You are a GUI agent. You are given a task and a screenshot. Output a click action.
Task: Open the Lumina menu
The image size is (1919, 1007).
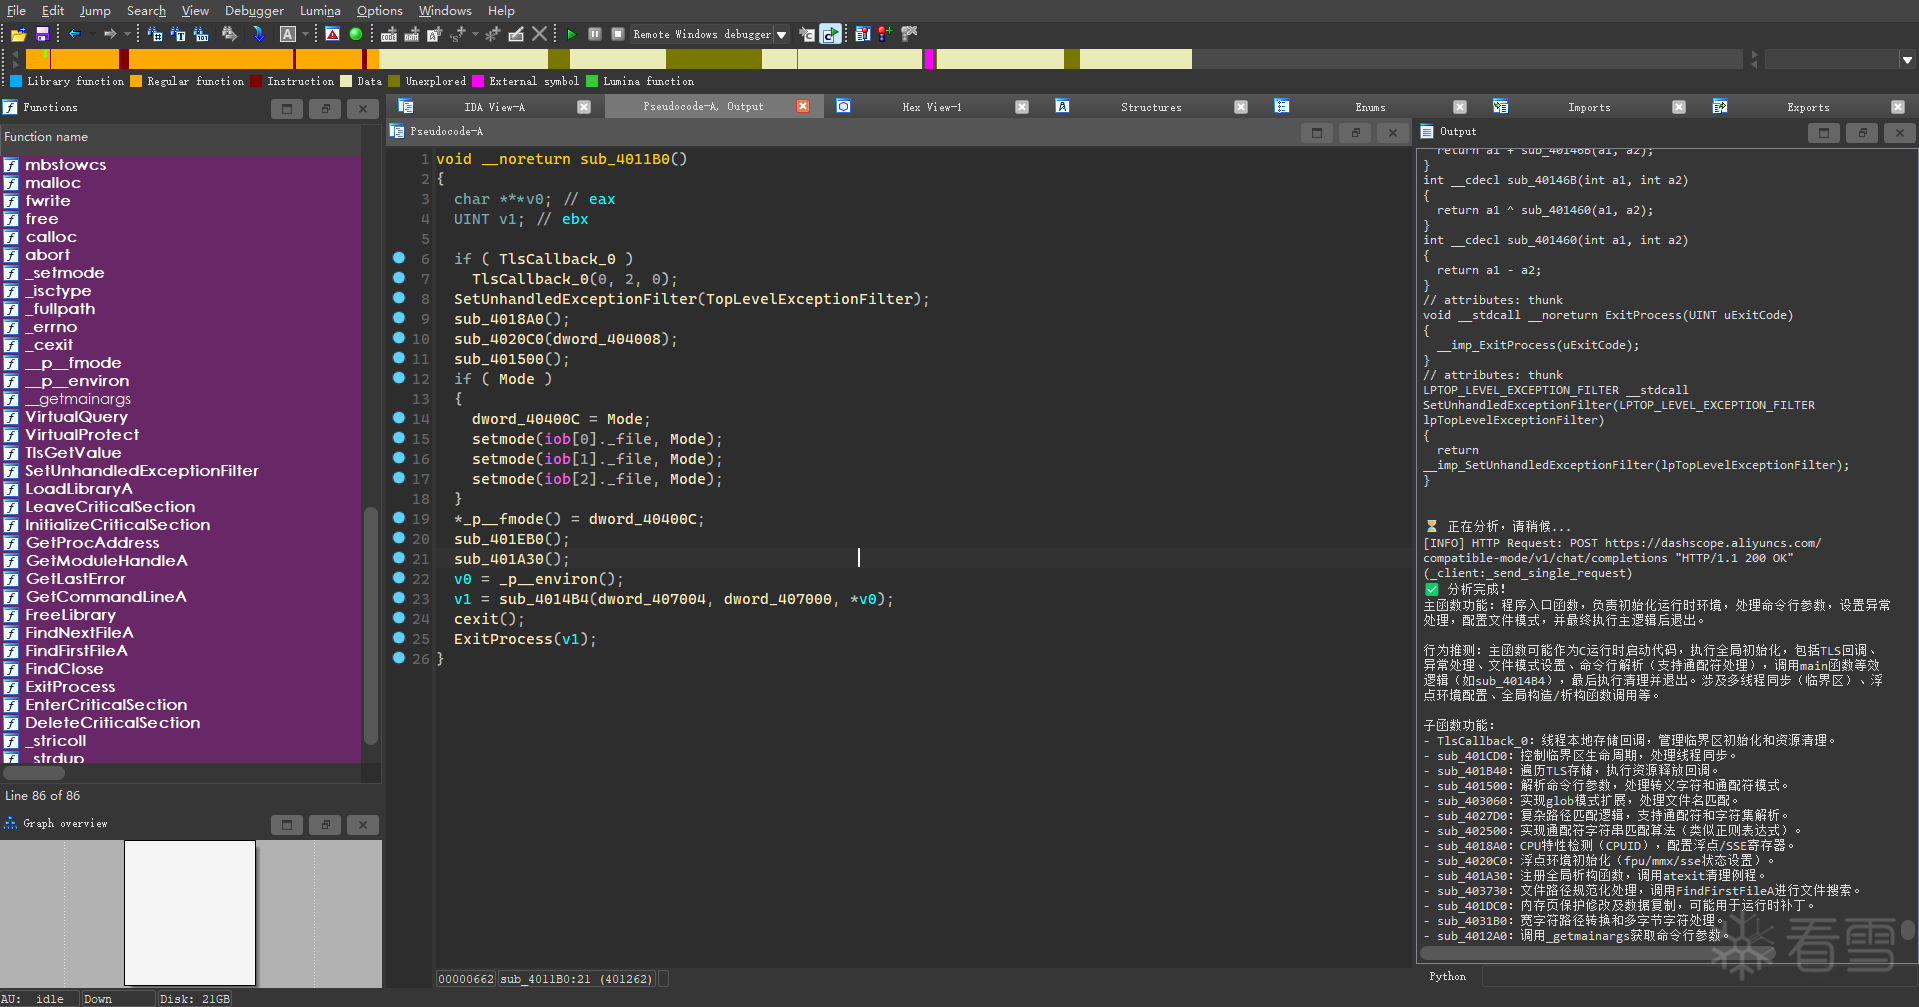(x=320, y=11)
